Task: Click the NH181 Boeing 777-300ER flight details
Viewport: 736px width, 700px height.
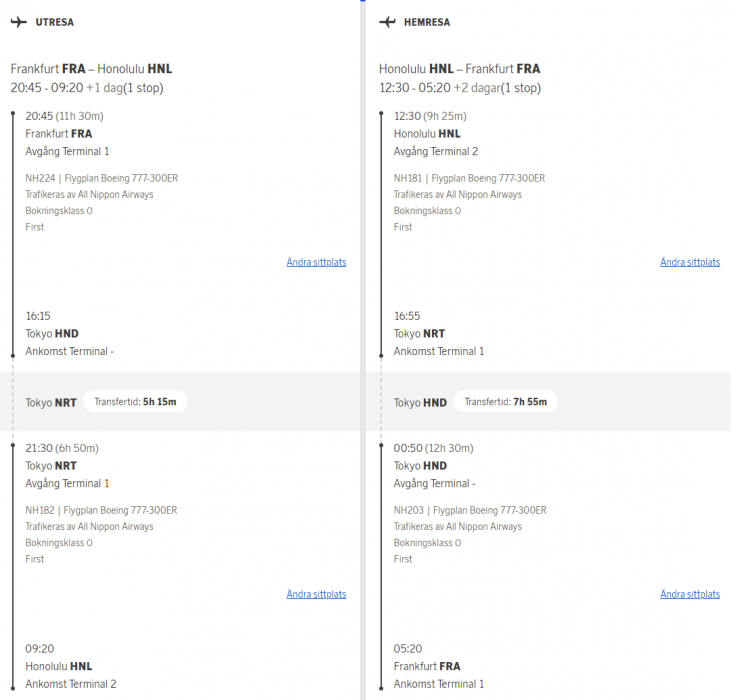Action: pyautogui.click(x=469, y=178)
